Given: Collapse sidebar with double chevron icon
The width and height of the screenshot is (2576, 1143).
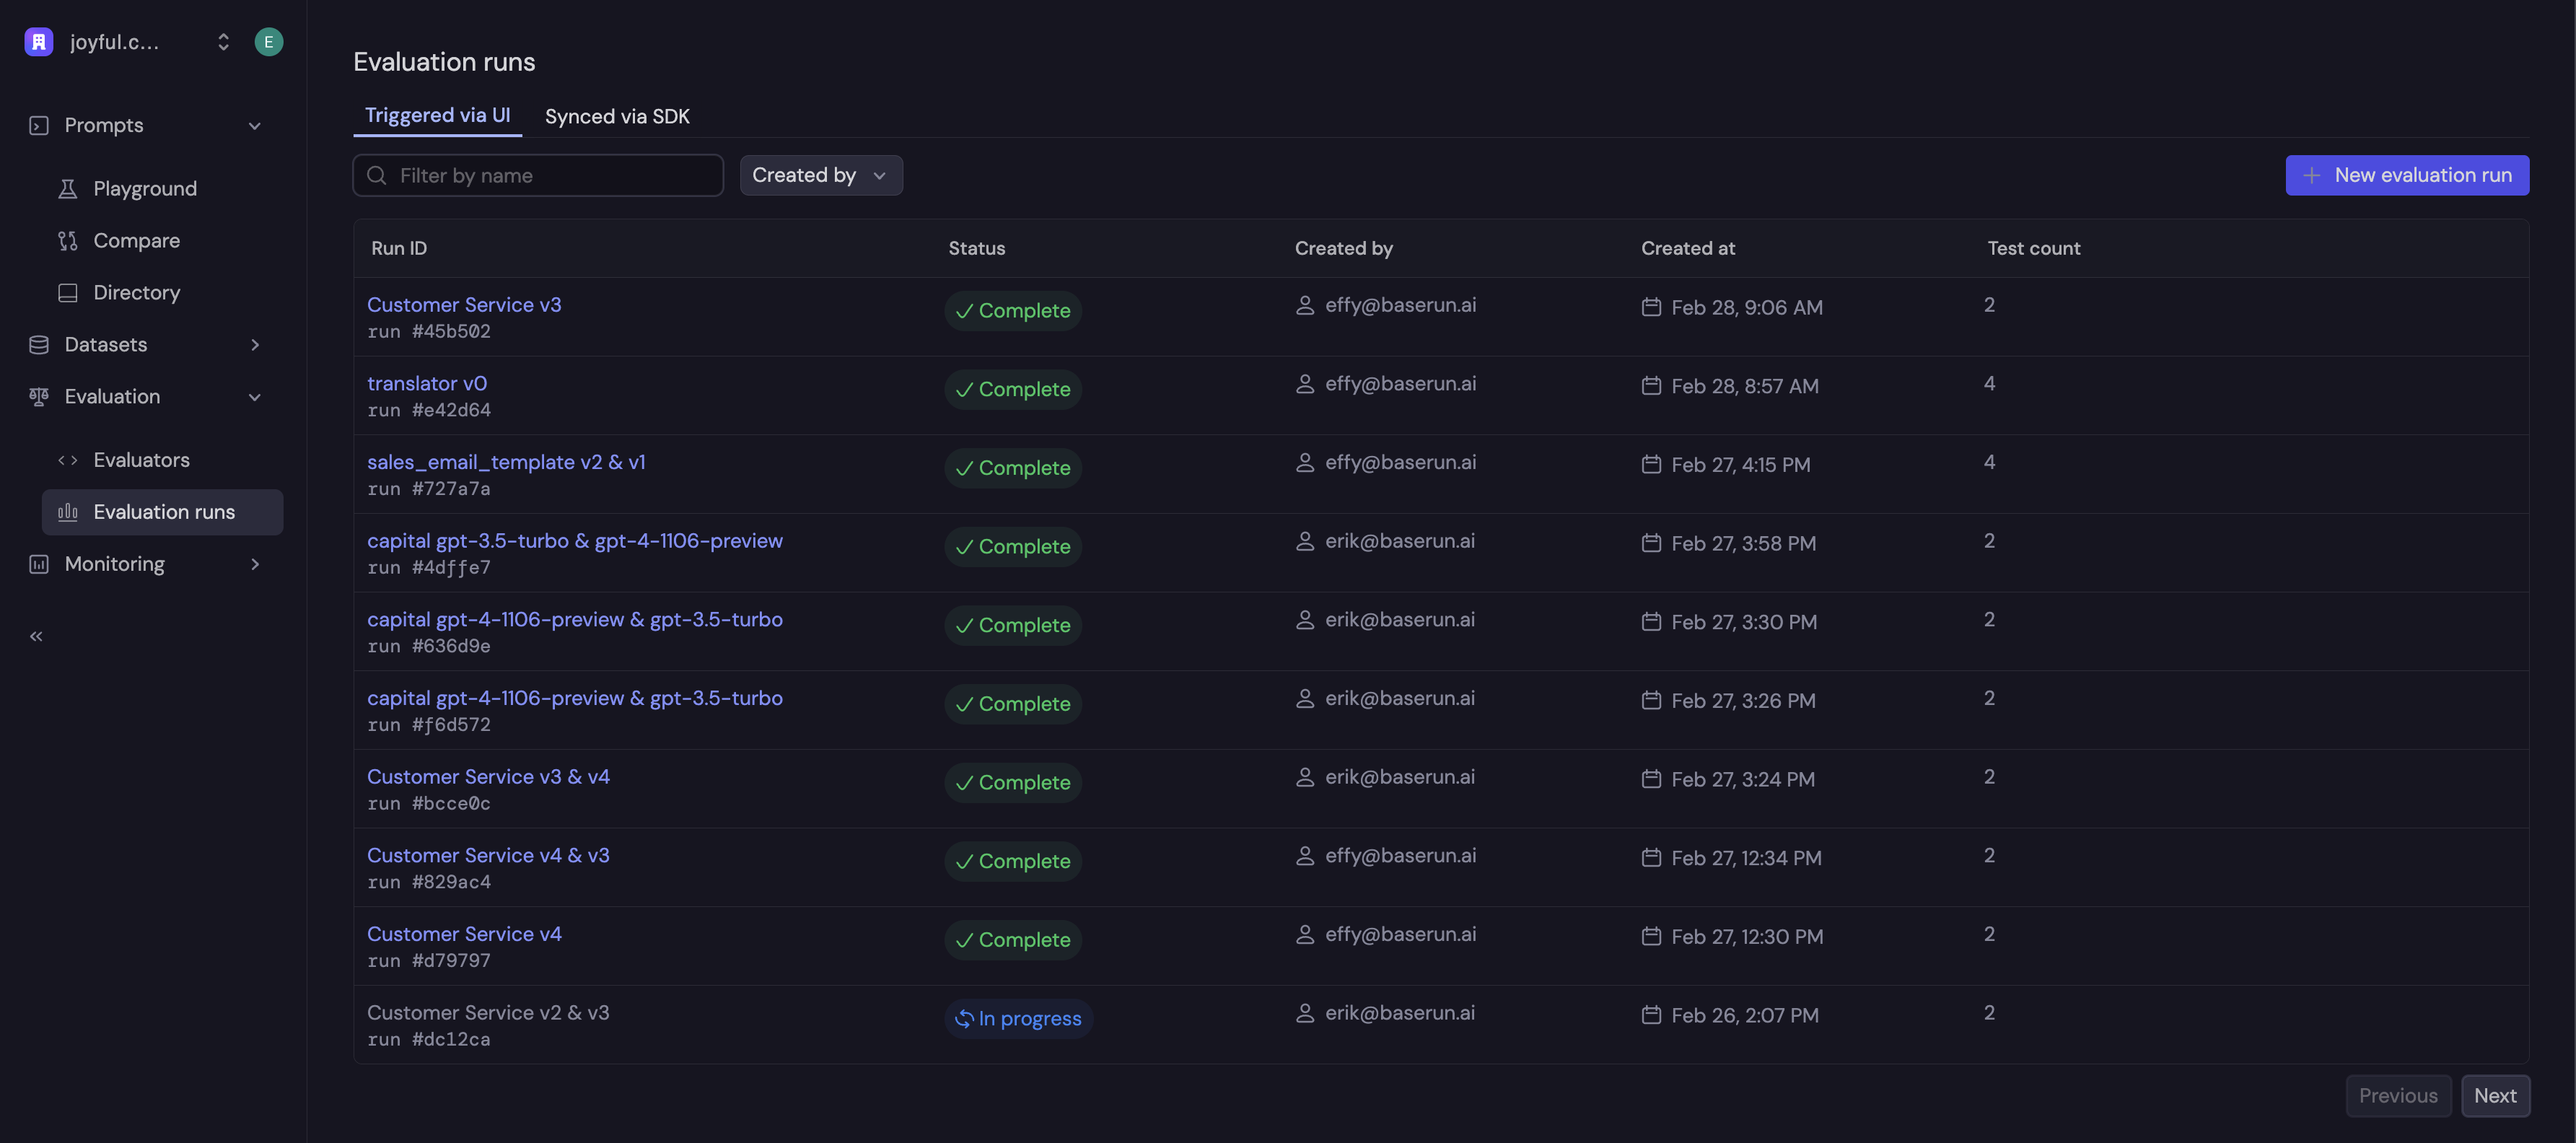Looking at the screenshot, I should point(37,636).
